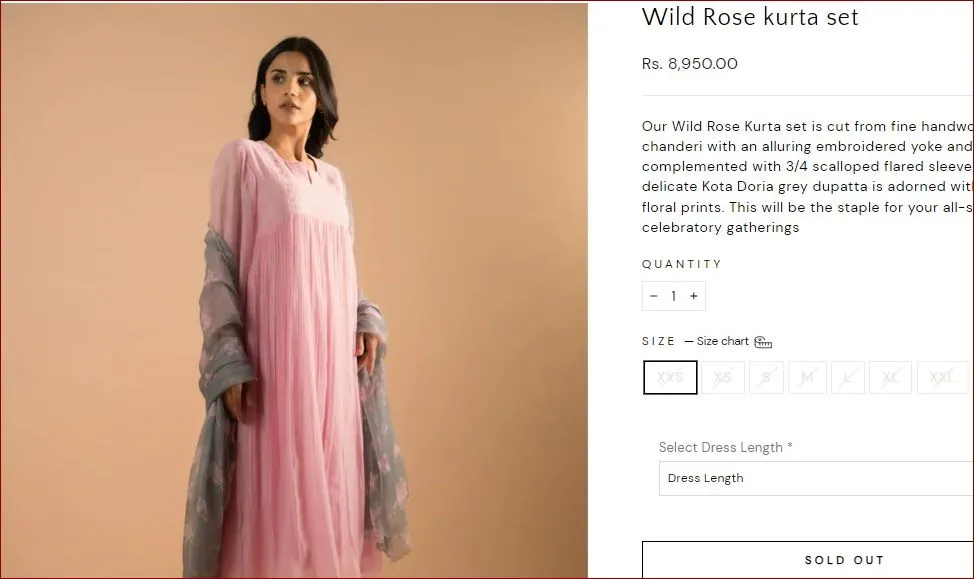Open the Dress Length dropdown
The width and height of the screenshot is (974, 579).
click(x=815, y=478)
